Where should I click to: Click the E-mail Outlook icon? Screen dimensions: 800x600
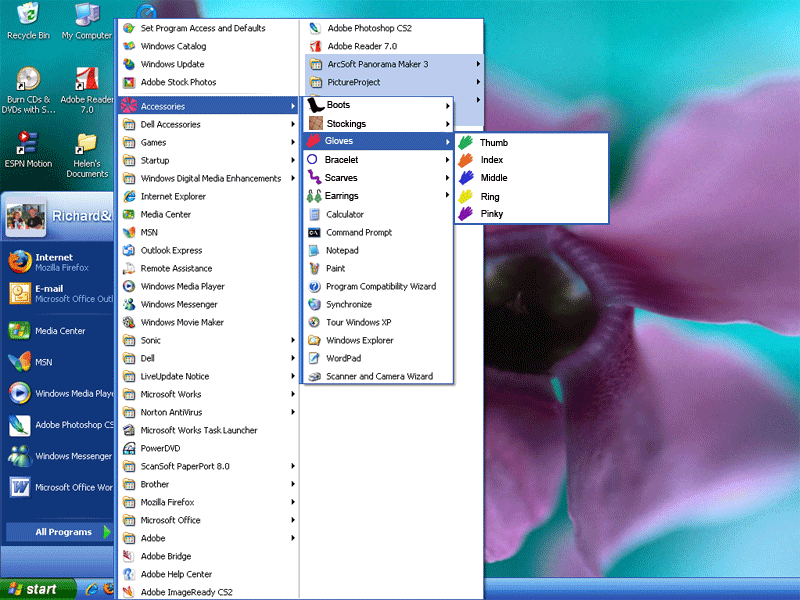point(20,293)
